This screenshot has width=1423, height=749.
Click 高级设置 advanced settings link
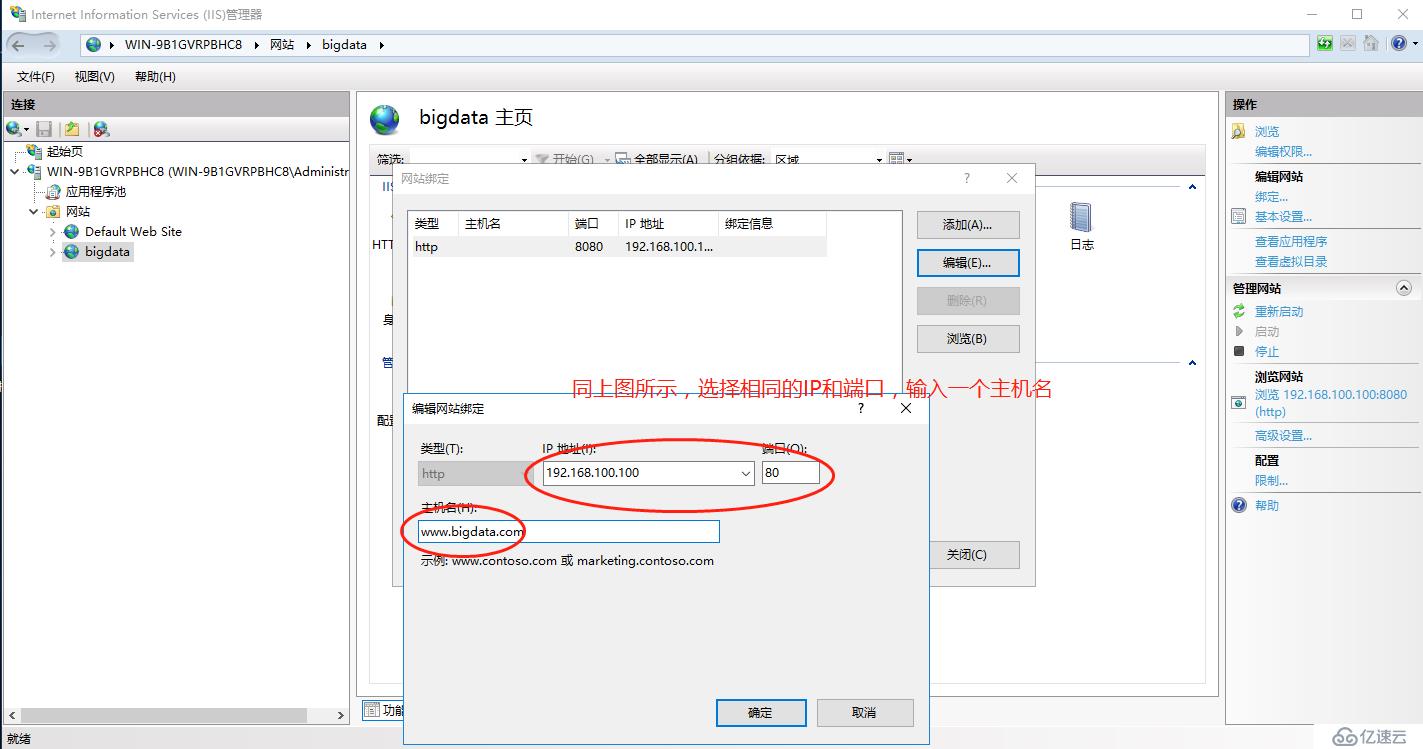pyautogui.click(x=1283, y=435)
